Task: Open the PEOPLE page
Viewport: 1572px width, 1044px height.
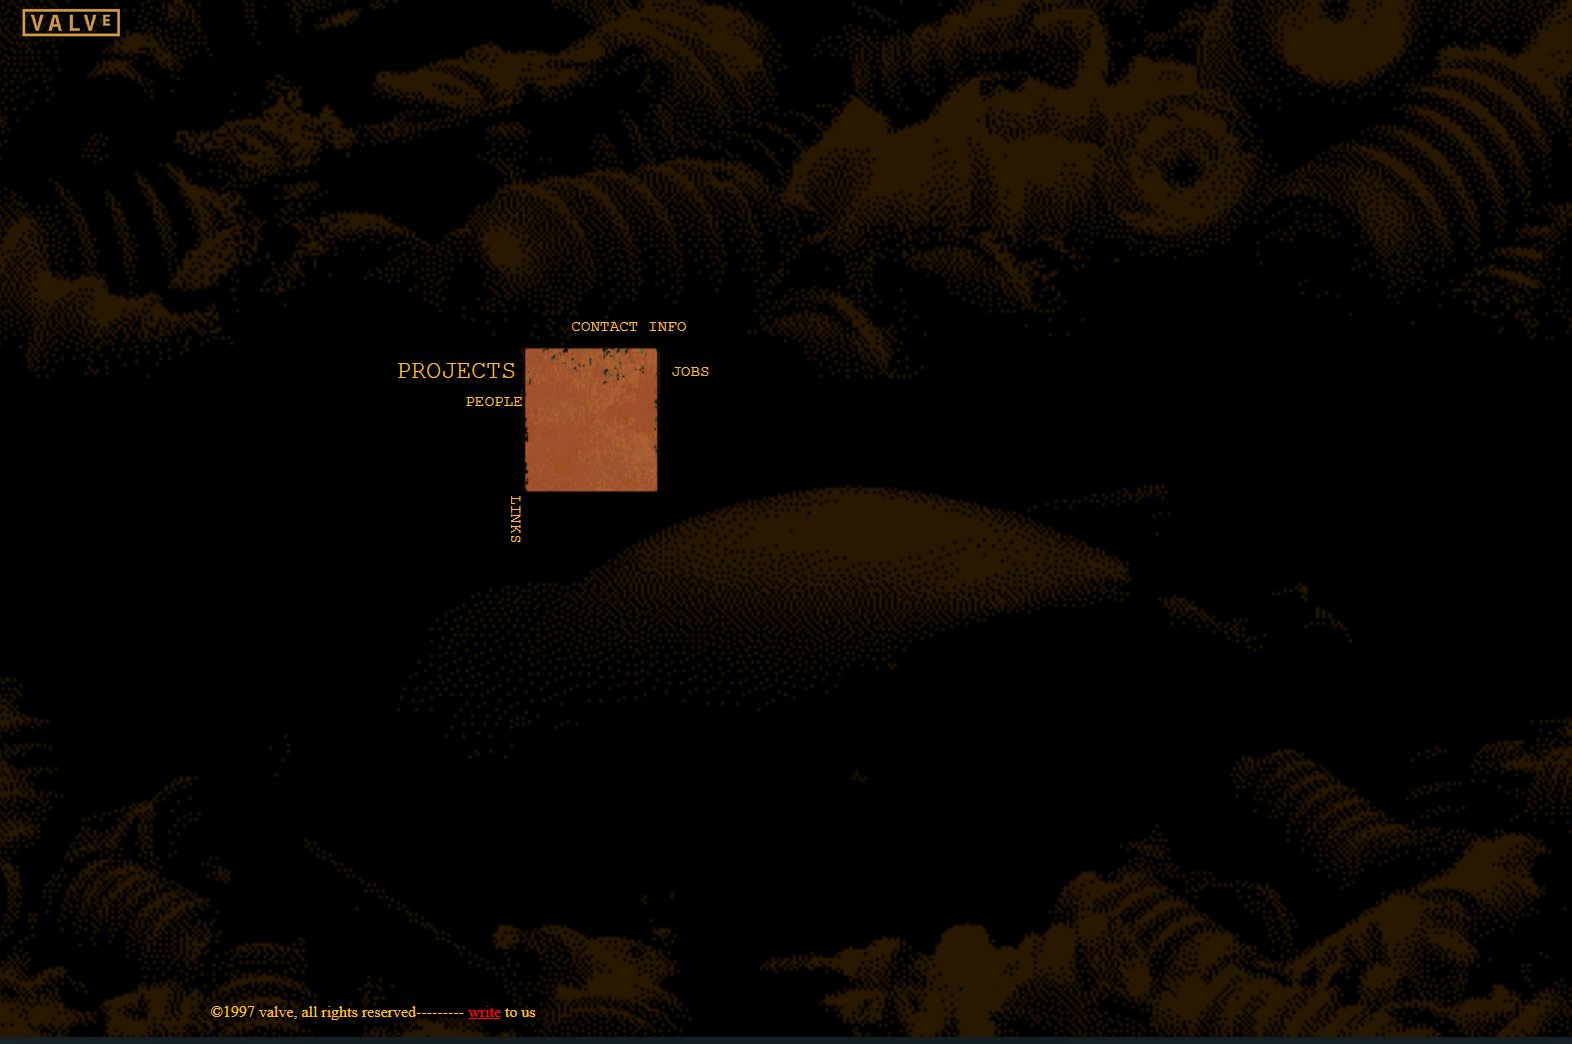Action: (494, 401)
